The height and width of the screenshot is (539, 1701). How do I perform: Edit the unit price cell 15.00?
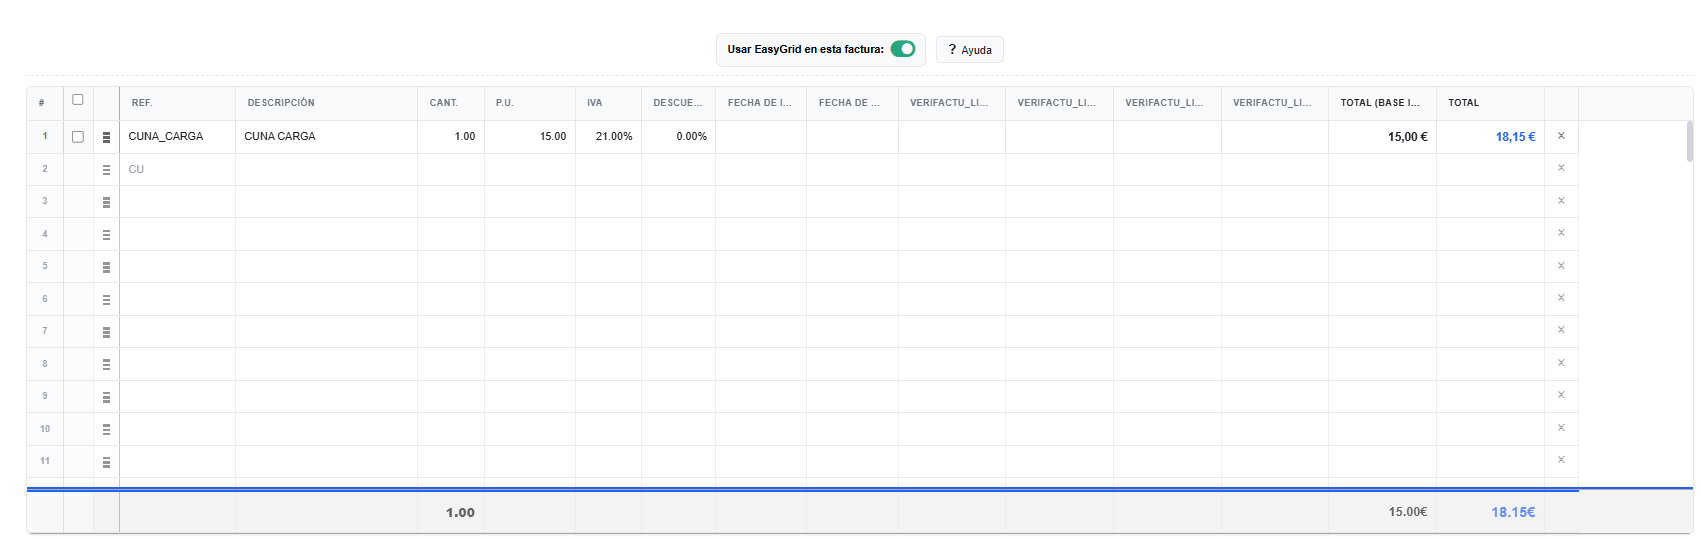[x=530, y=137]
